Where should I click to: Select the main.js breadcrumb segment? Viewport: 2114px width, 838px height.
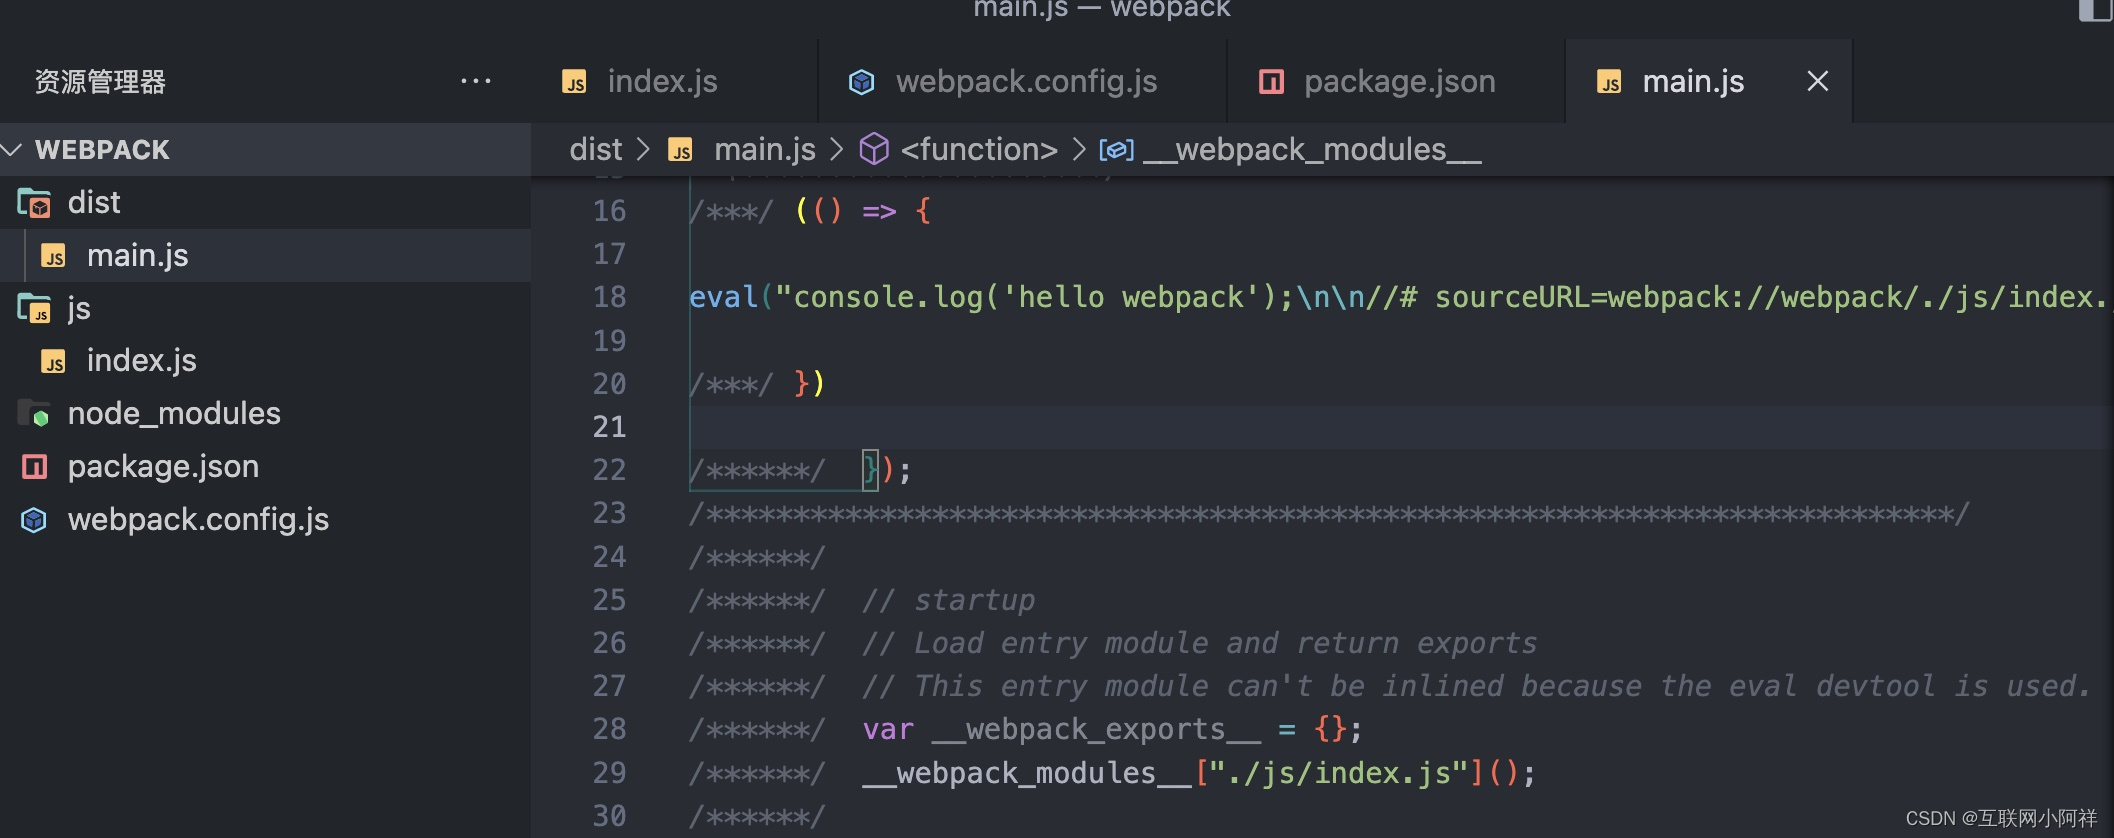(764, 149)
